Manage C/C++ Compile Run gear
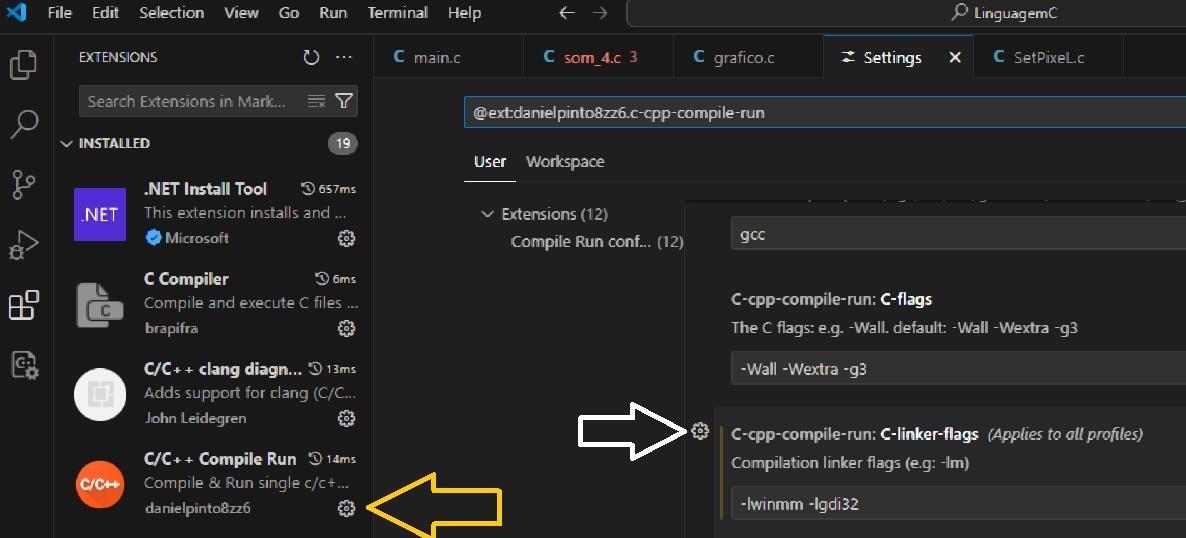1186x538 pixels. [346, 508]
